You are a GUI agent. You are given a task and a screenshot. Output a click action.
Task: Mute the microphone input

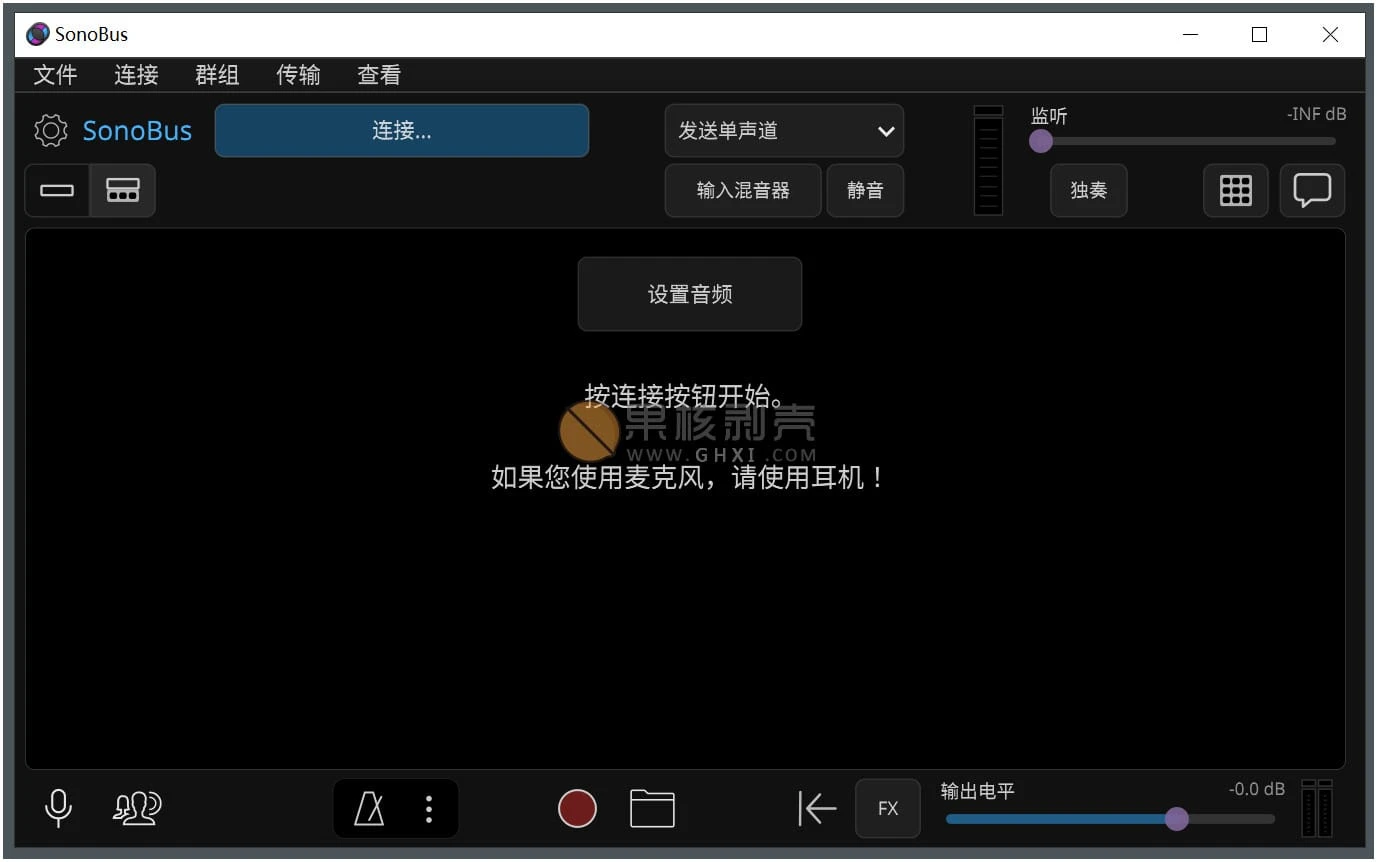59,808
